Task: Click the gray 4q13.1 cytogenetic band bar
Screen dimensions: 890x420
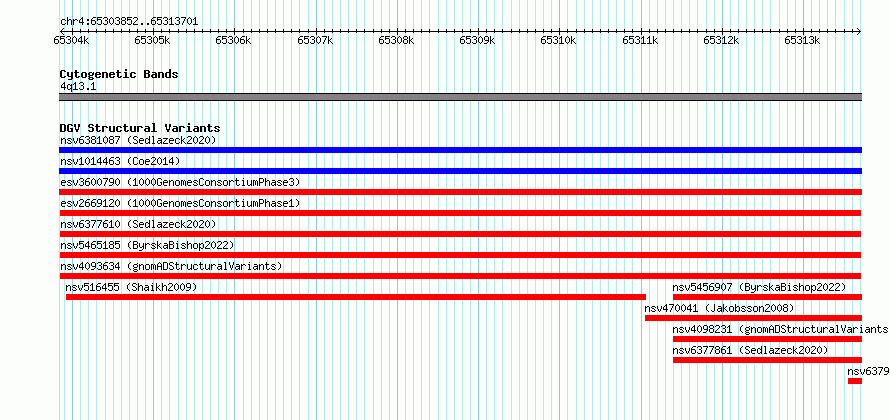Action: (x=460, y=97)
